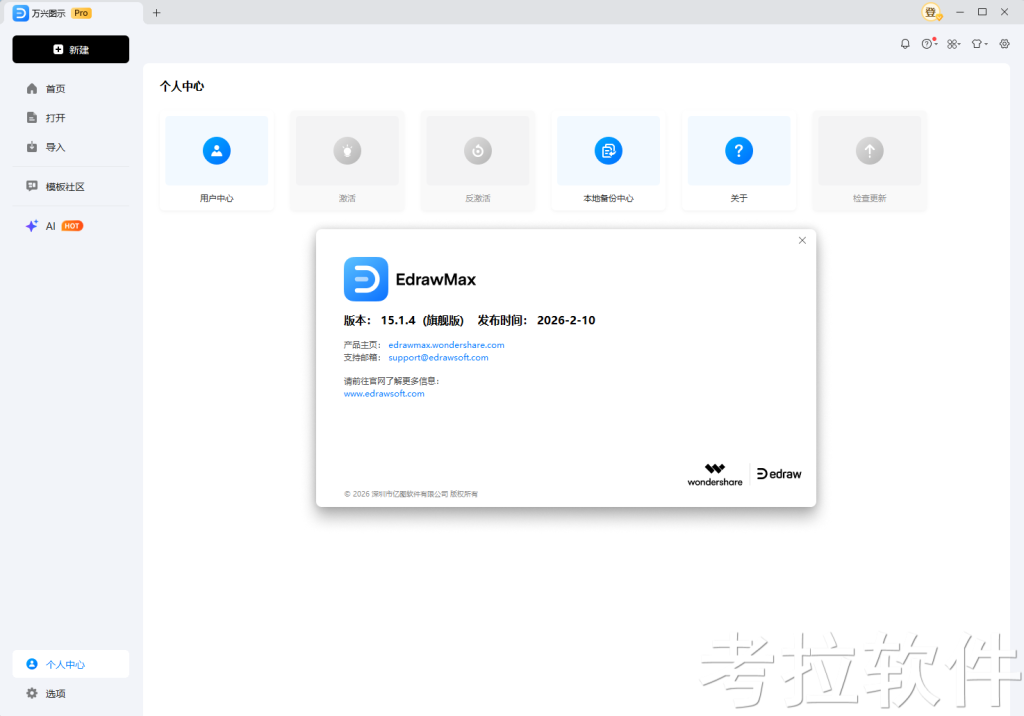Open the www.edrawsoft.com link
This screenshot has height=716, width=1024.
(x=384, y=393)
